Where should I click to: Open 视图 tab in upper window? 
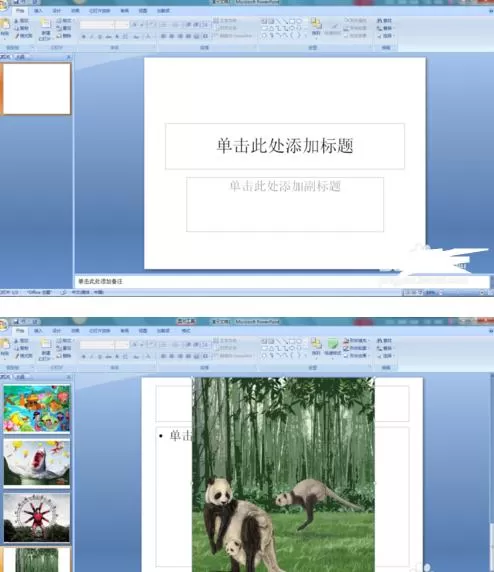(x=143, y=11)
